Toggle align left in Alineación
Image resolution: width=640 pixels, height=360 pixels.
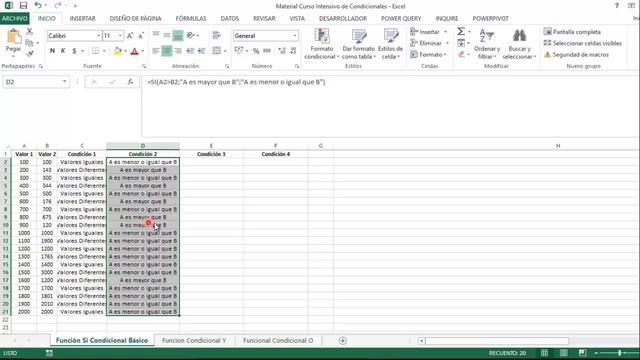(156, 51)
